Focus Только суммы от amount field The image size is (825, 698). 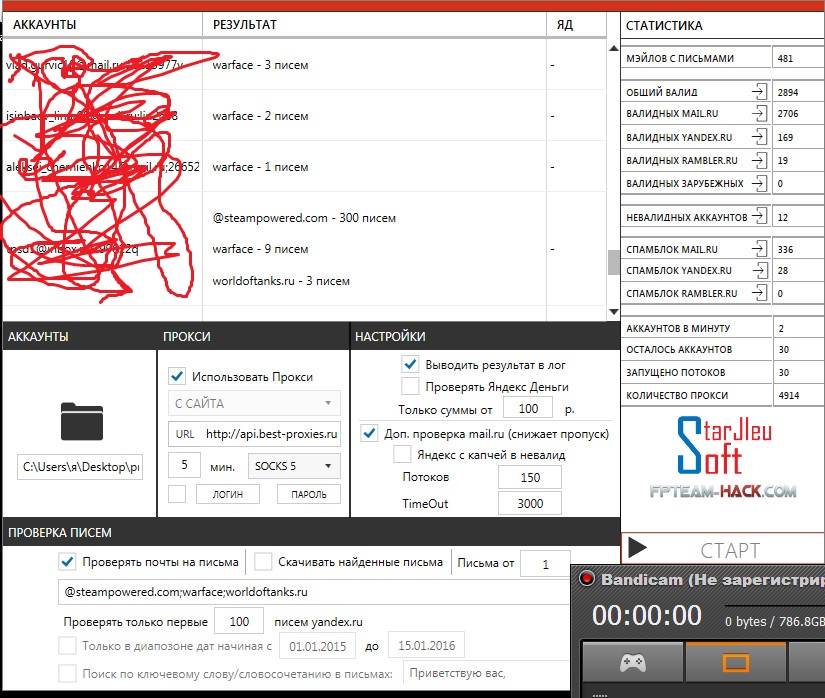point(528,409)
